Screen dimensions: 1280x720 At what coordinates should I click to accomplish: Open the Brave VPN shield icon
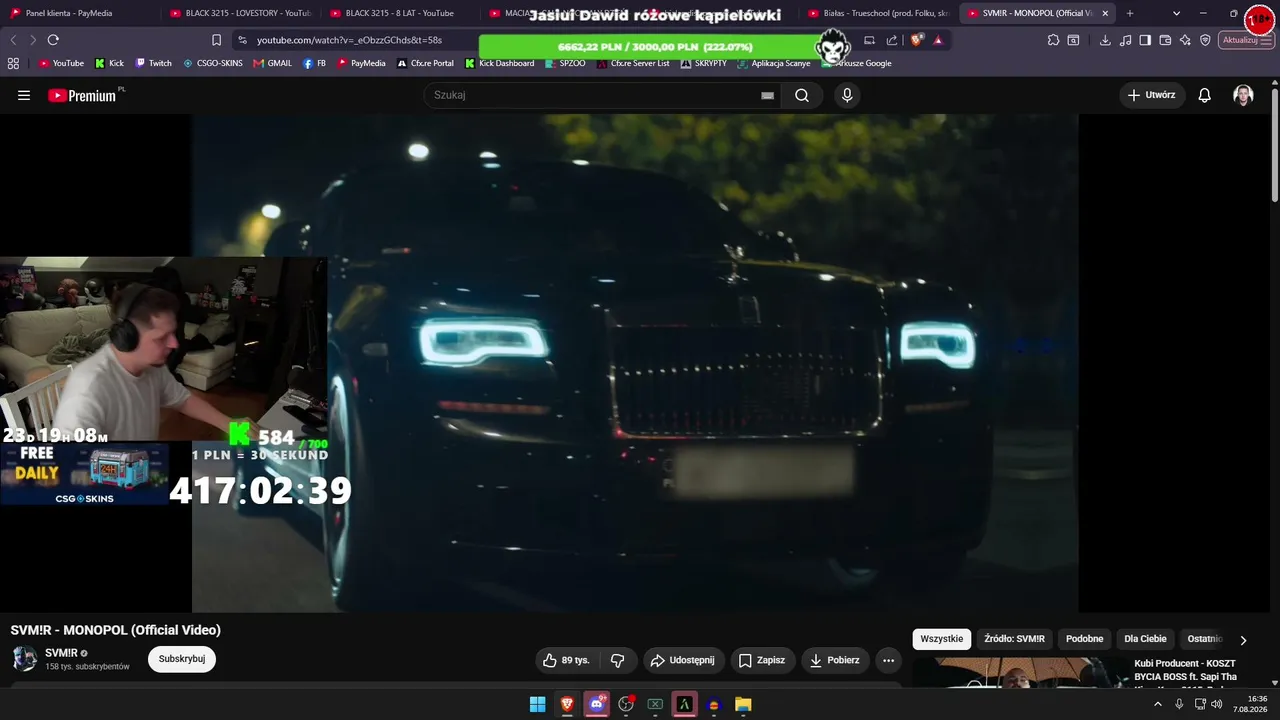1205,40
